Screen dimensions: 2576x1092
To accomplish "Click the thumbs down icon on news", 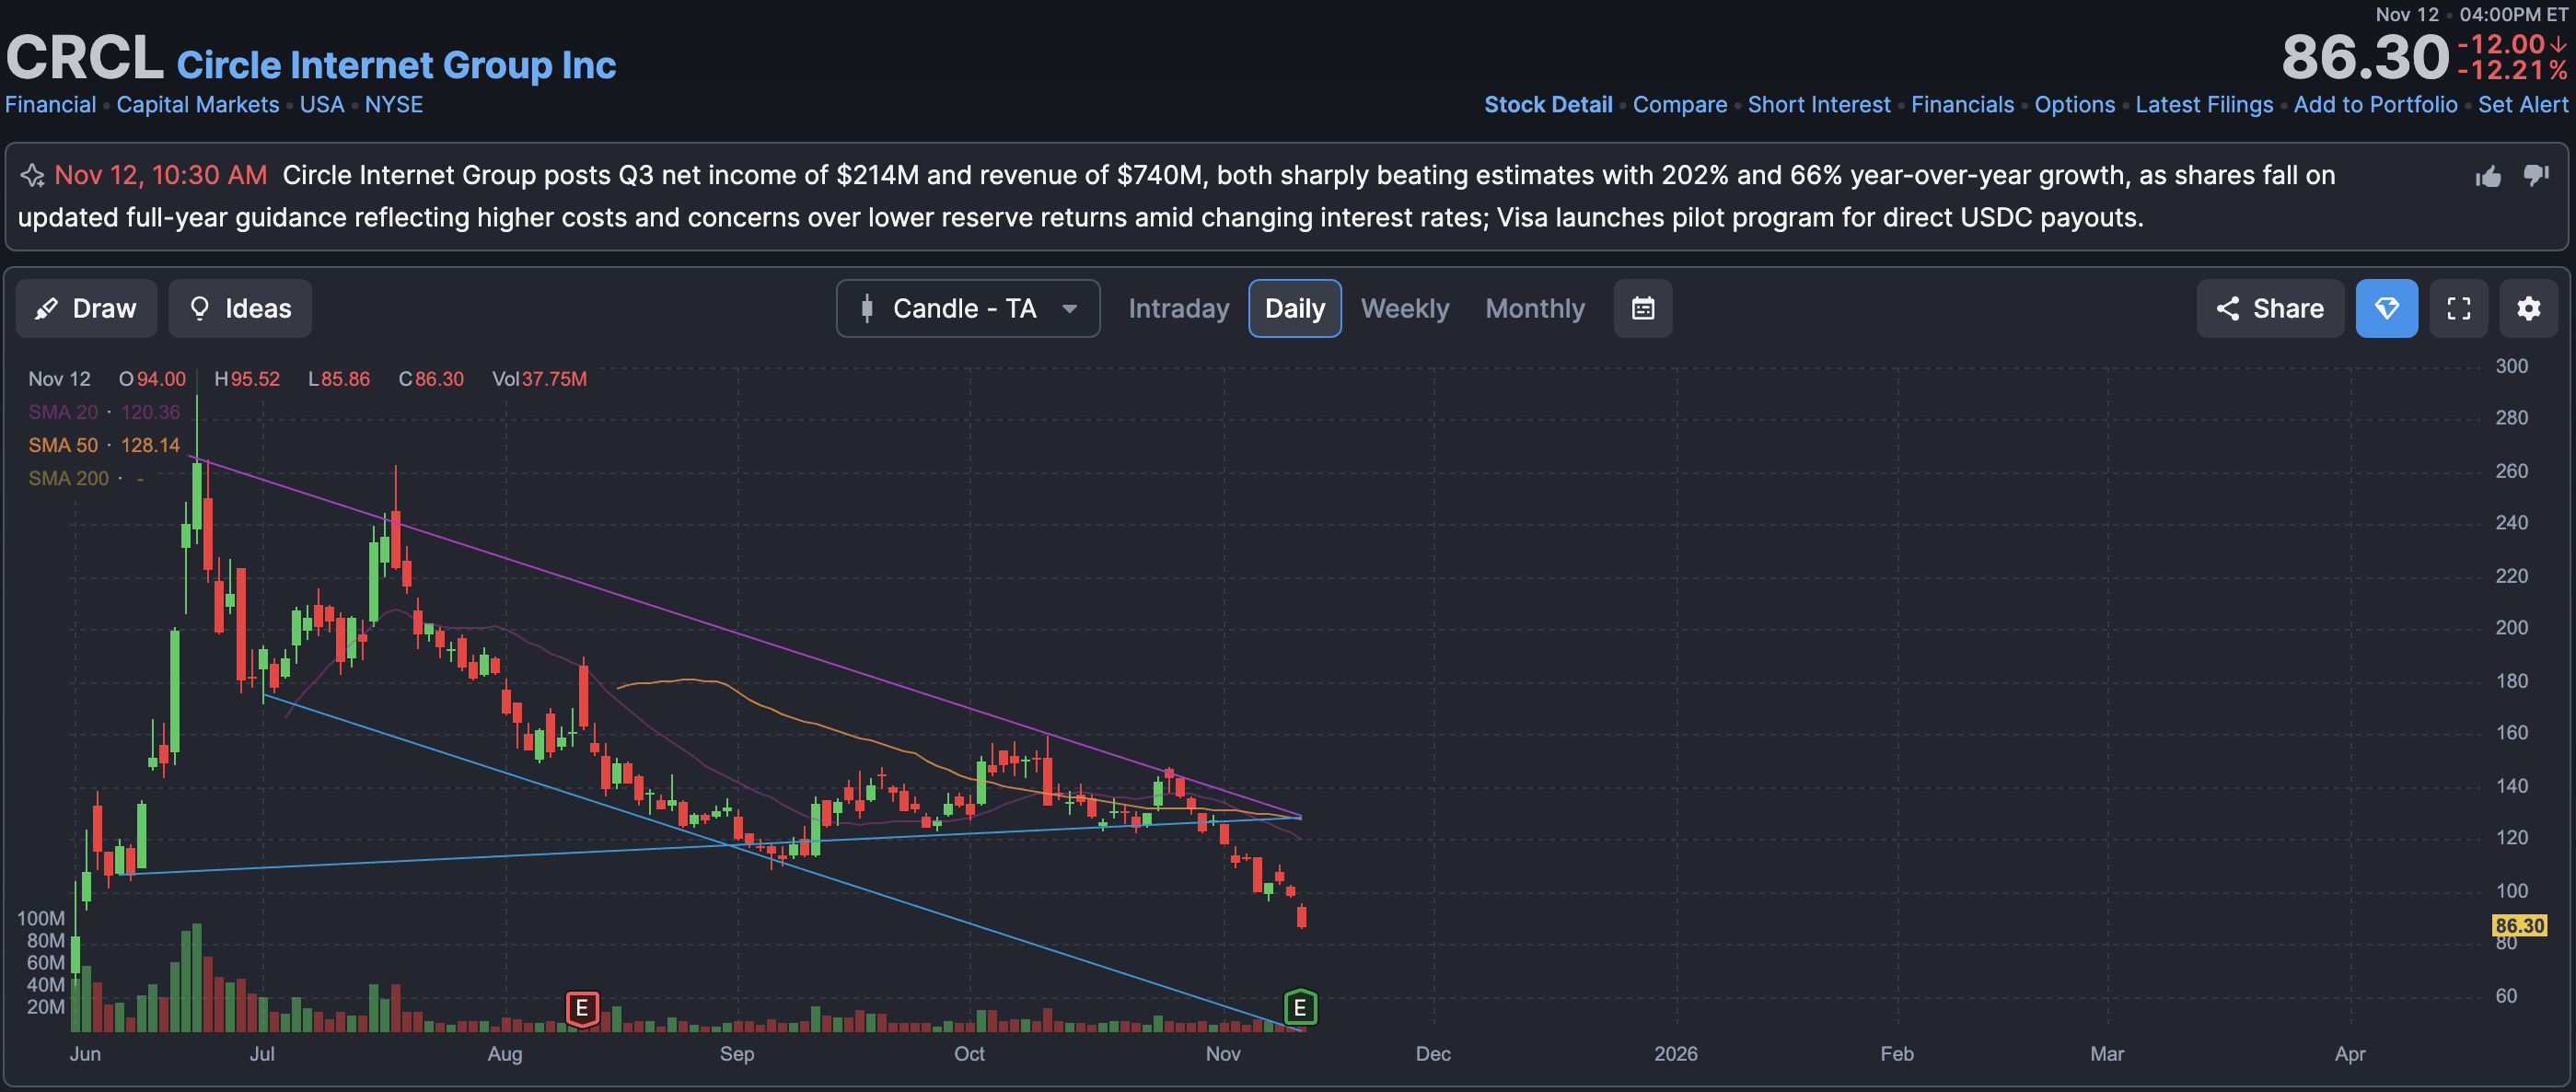I will pos(2536,175).
